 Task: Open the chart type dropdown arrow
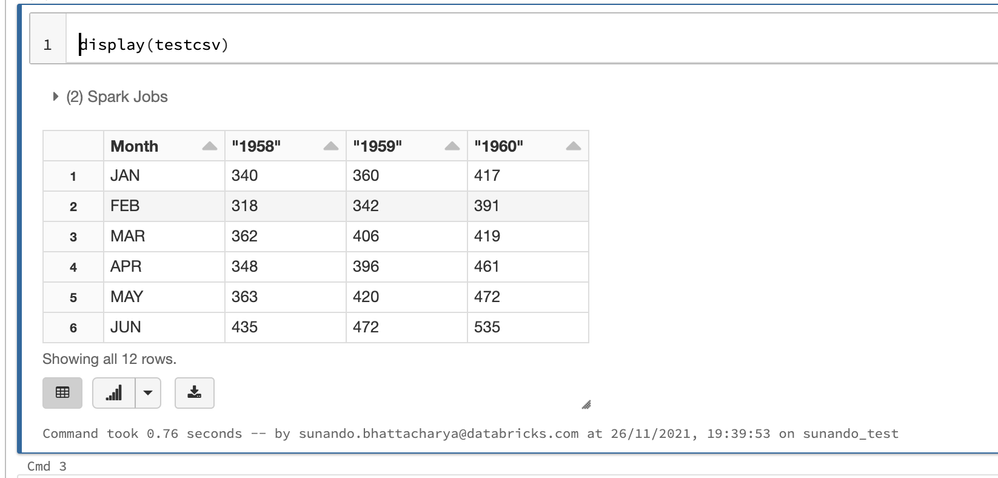147,393
